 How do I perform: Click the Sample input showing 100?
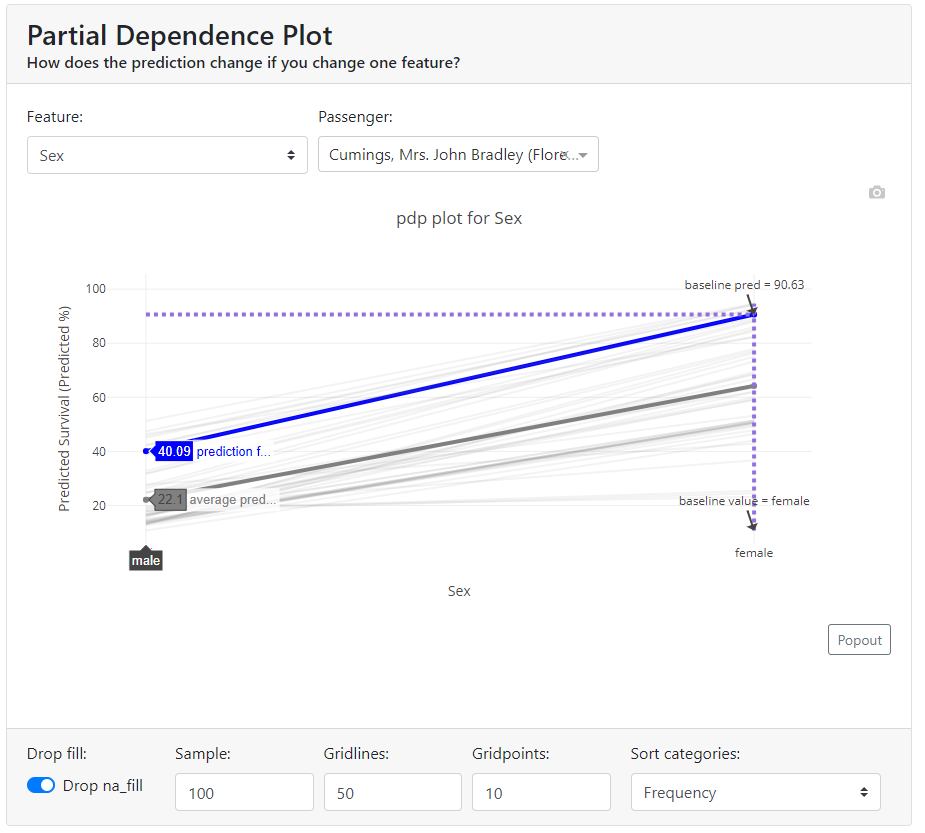(244, 791)
